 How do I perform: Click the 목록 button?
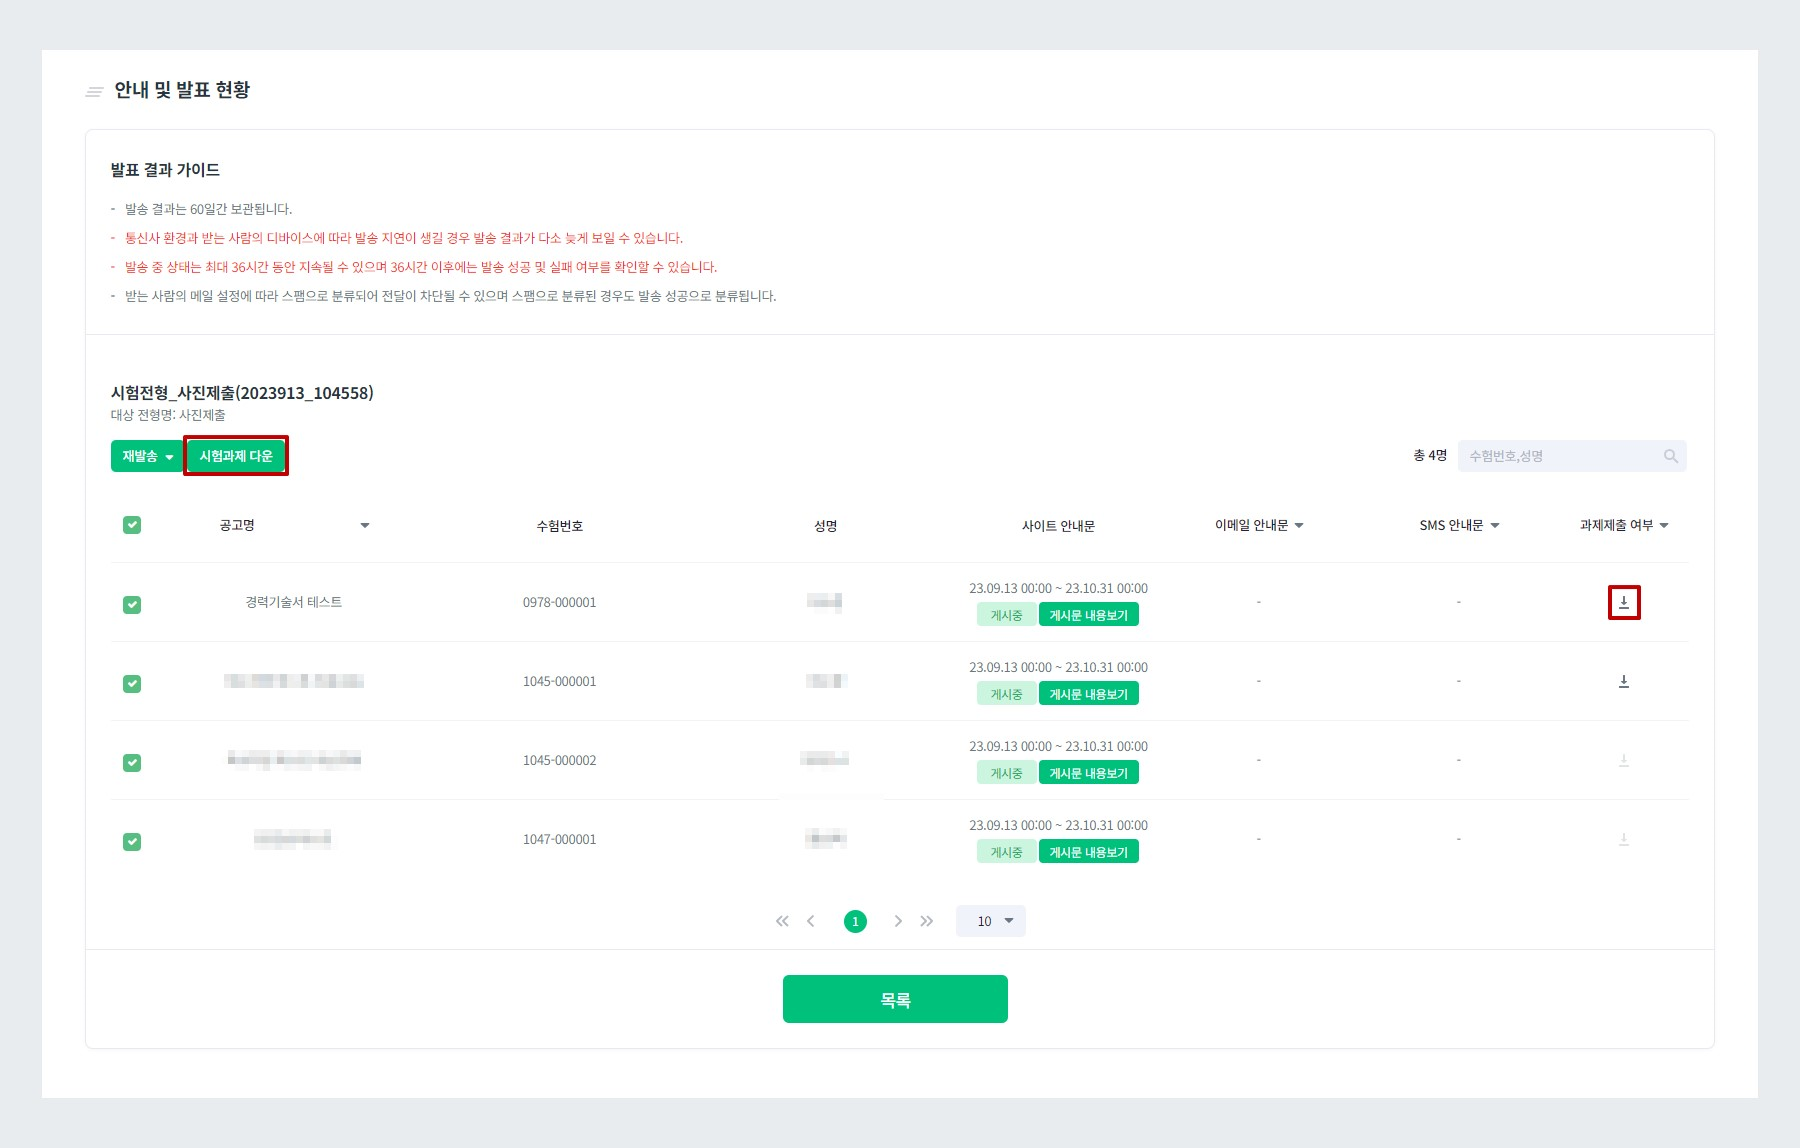895,999
